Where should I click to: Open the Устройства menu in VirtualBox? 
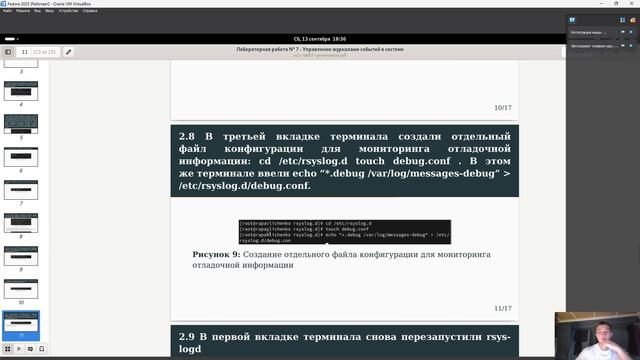(68, 11)
